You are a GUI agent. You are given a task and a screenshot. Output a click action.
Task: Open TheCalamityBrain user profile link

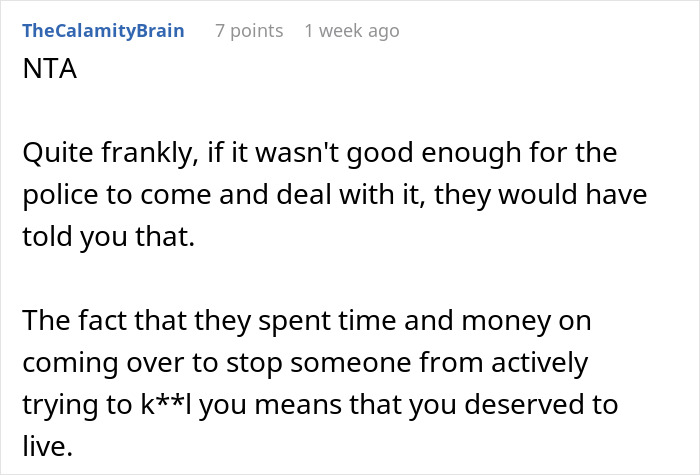[x=103, y=31]
